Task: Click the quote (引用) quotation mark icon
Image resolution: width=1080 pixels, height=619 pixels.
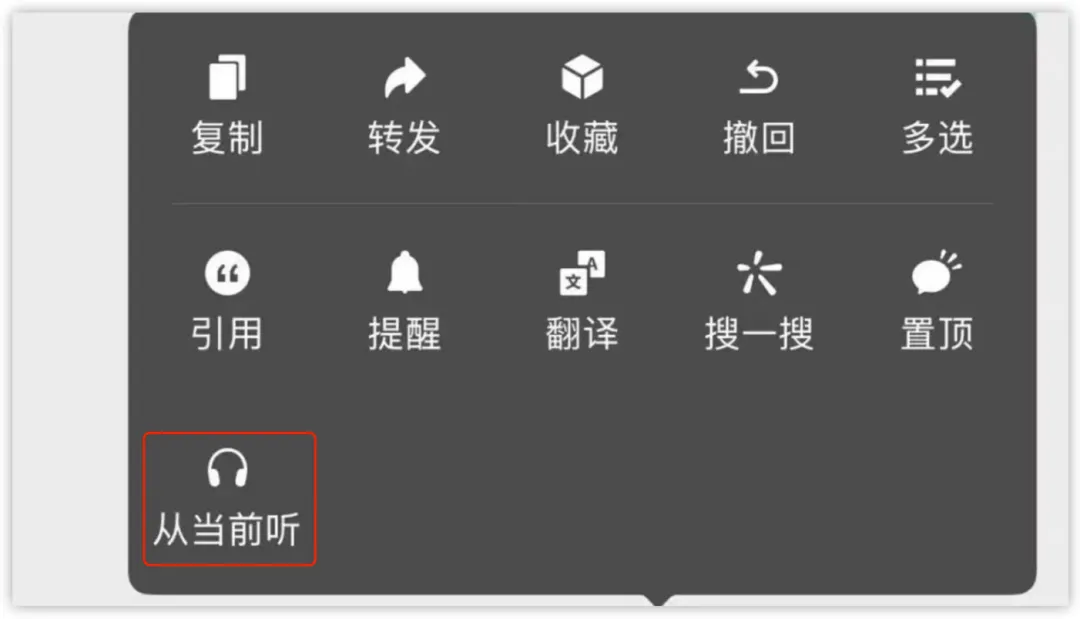Action: tap(227, 273)
